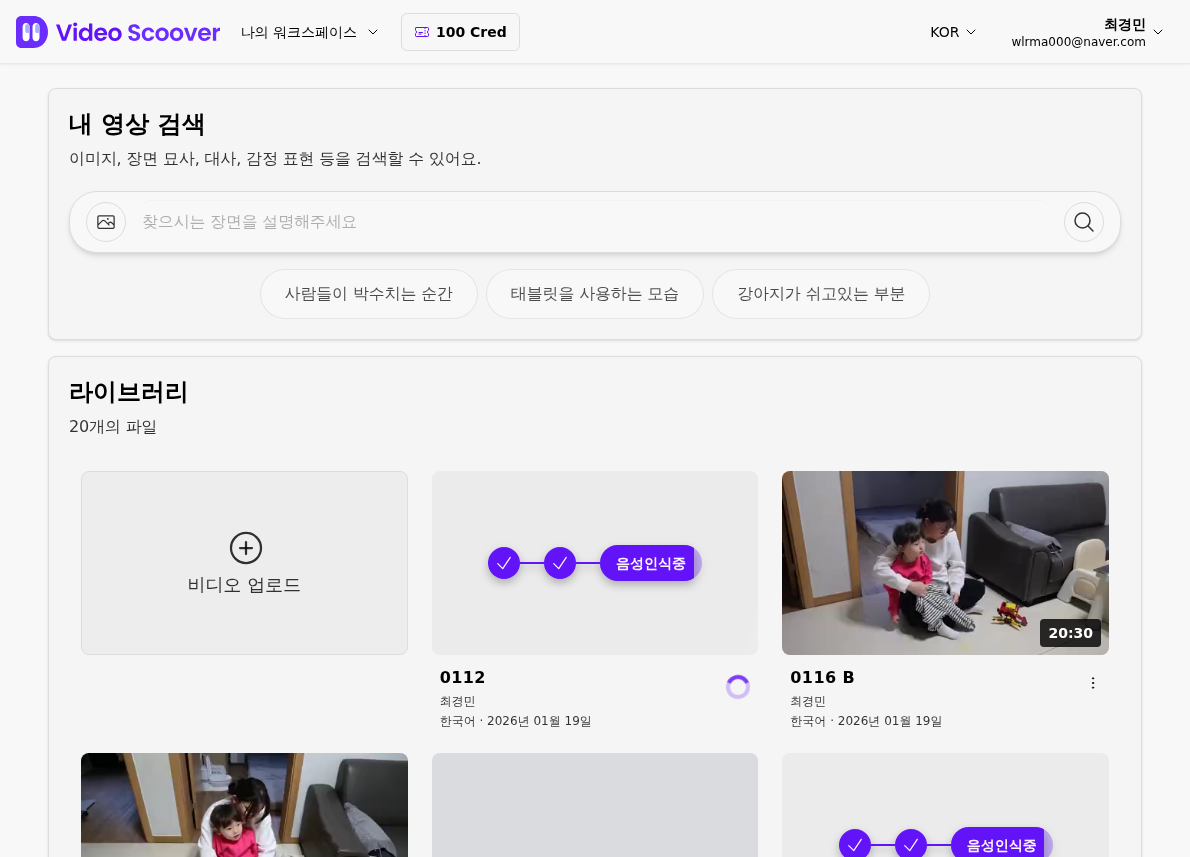Click the magnifying glass search icon

click(1083, 222)
